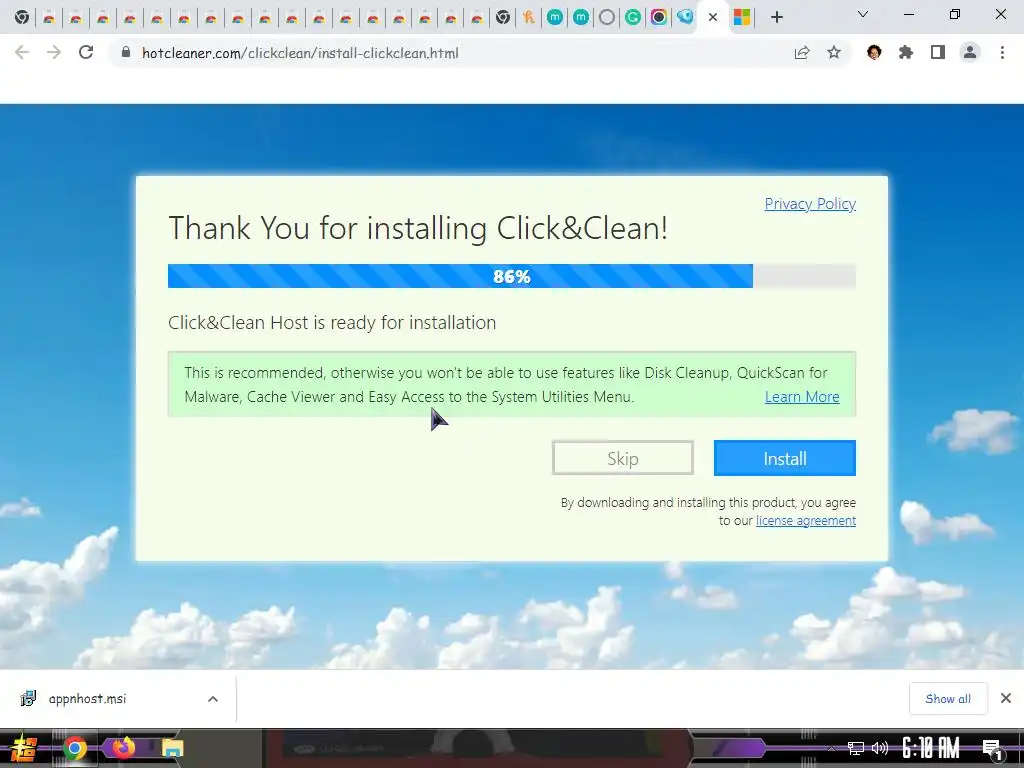Open the Chrome three-dot menu

1002,53
